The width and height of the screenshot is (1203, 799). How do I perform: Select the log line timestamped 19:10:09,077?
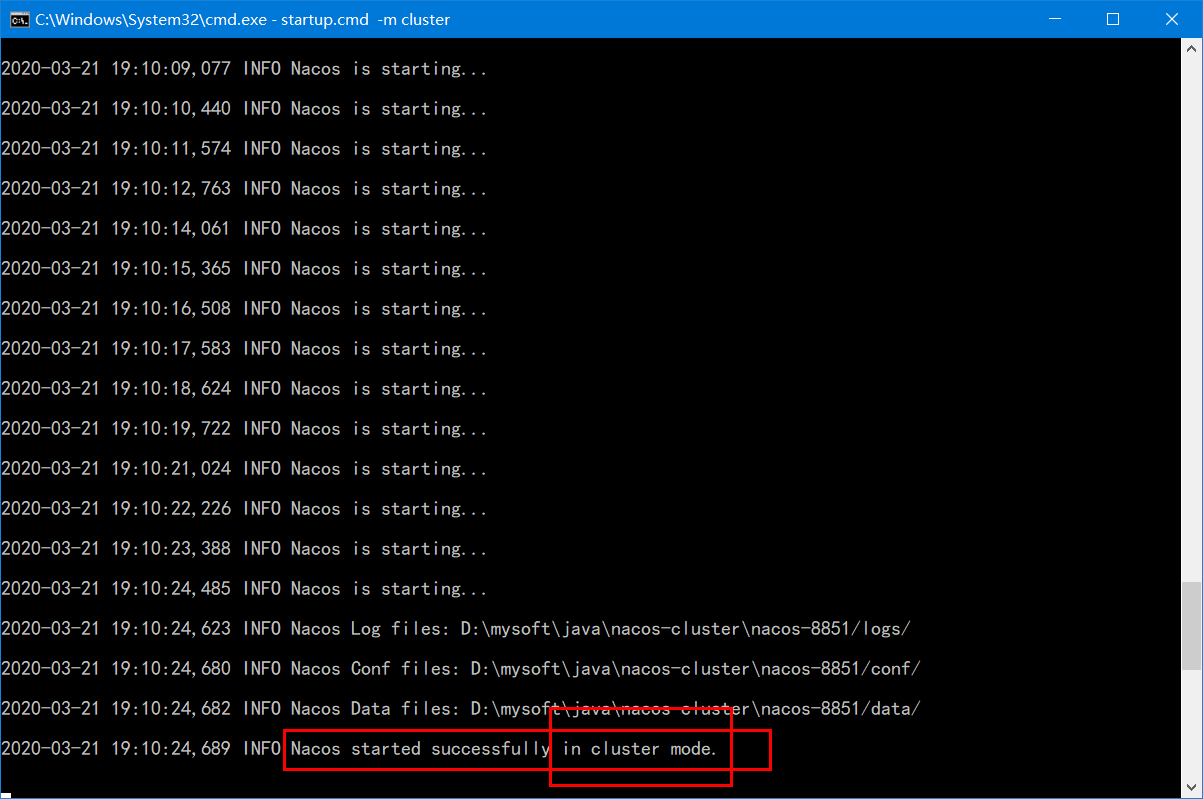(x=244, y=69)
